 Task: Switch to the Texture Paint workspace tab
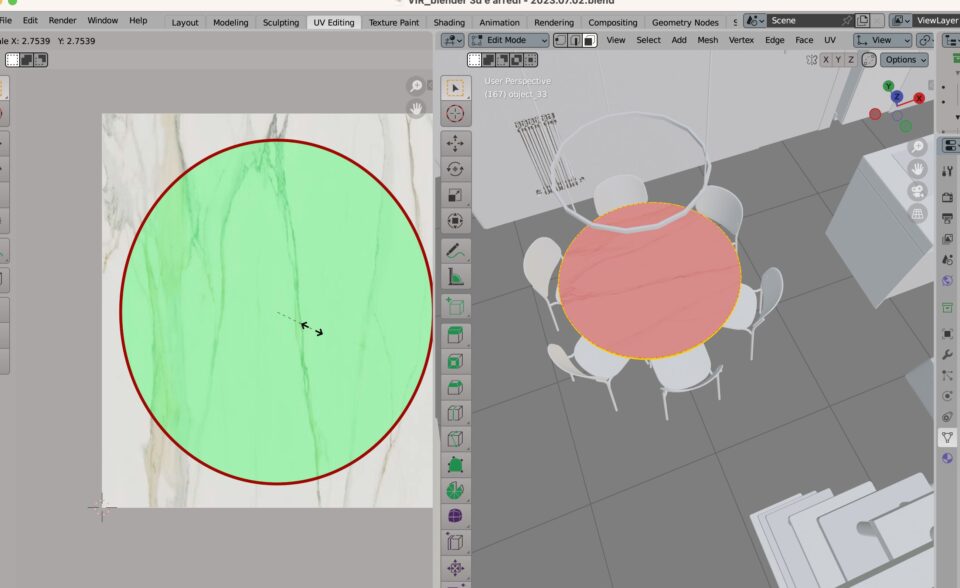[394, 22]
